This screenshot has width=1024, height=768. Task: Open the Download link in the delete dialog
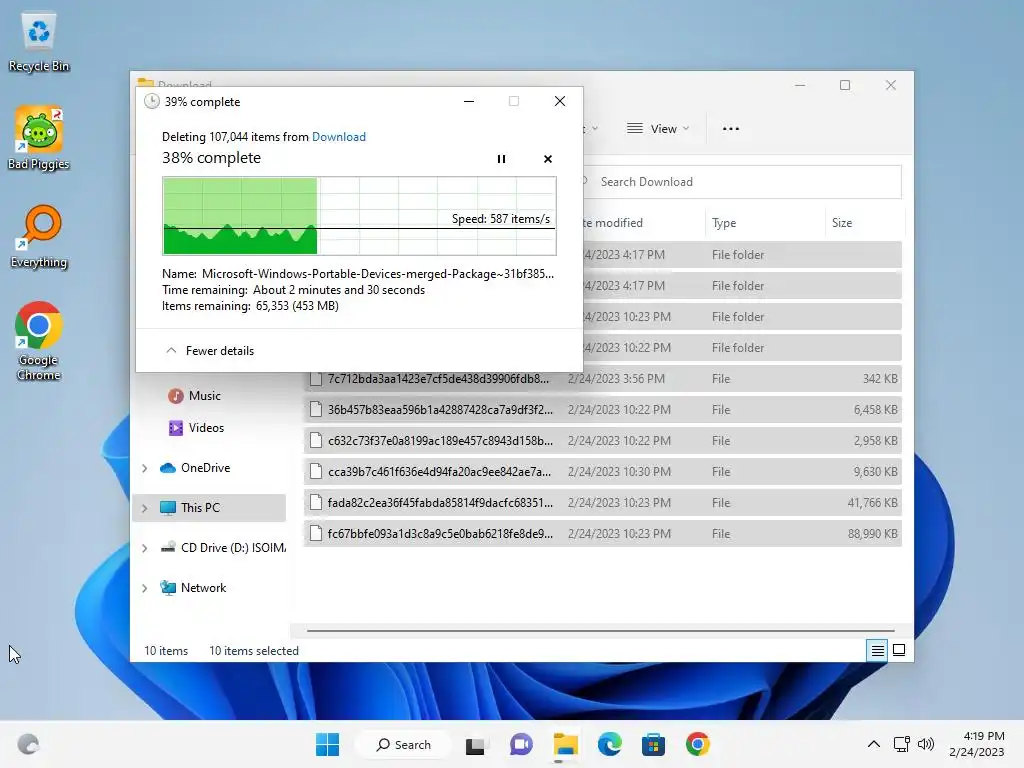338,136
